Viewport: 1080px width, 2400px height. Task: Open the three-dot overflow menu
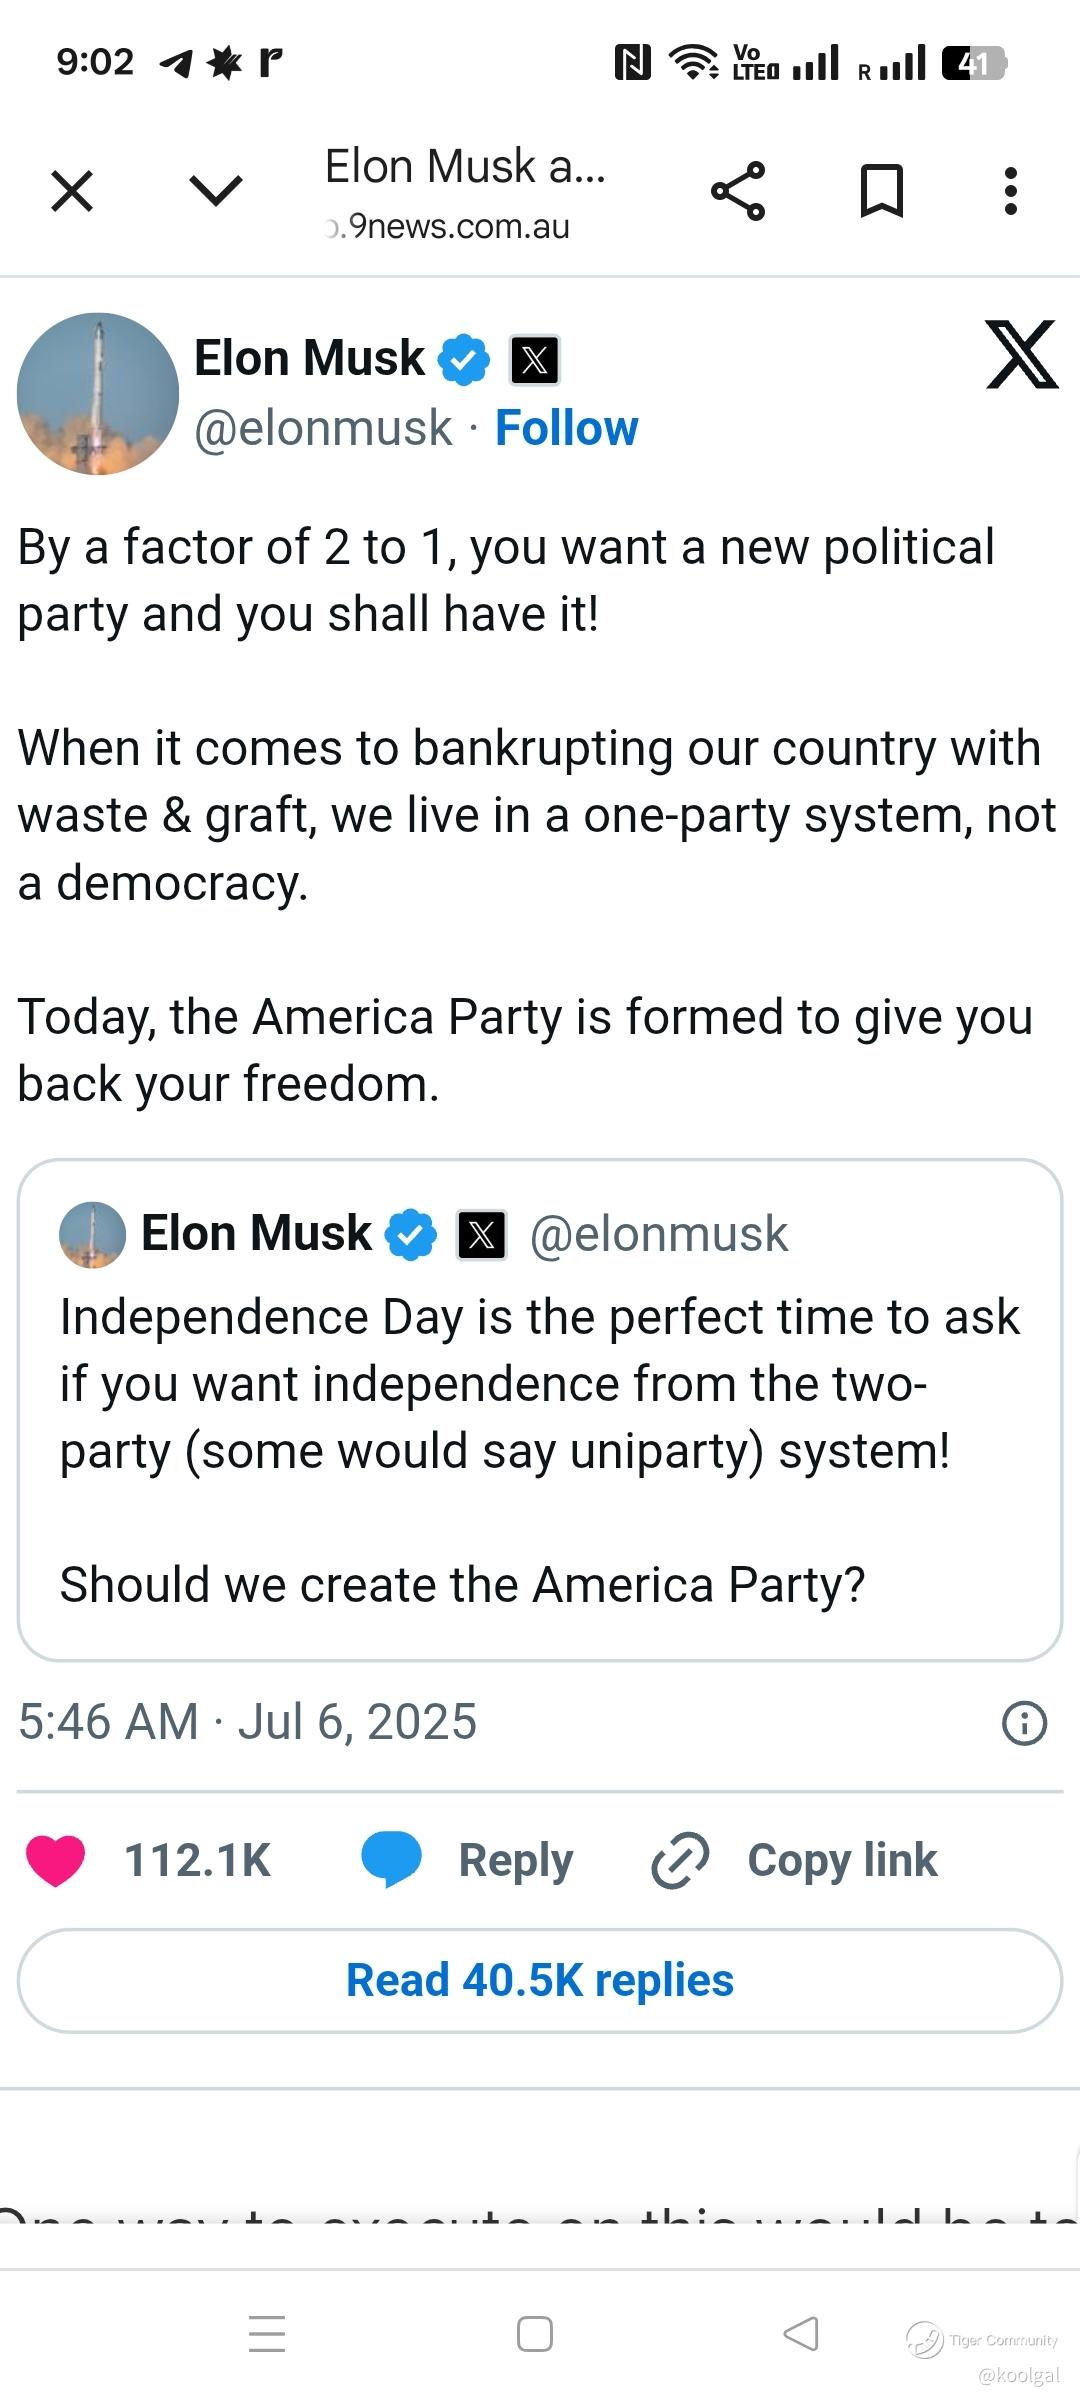1011,191
